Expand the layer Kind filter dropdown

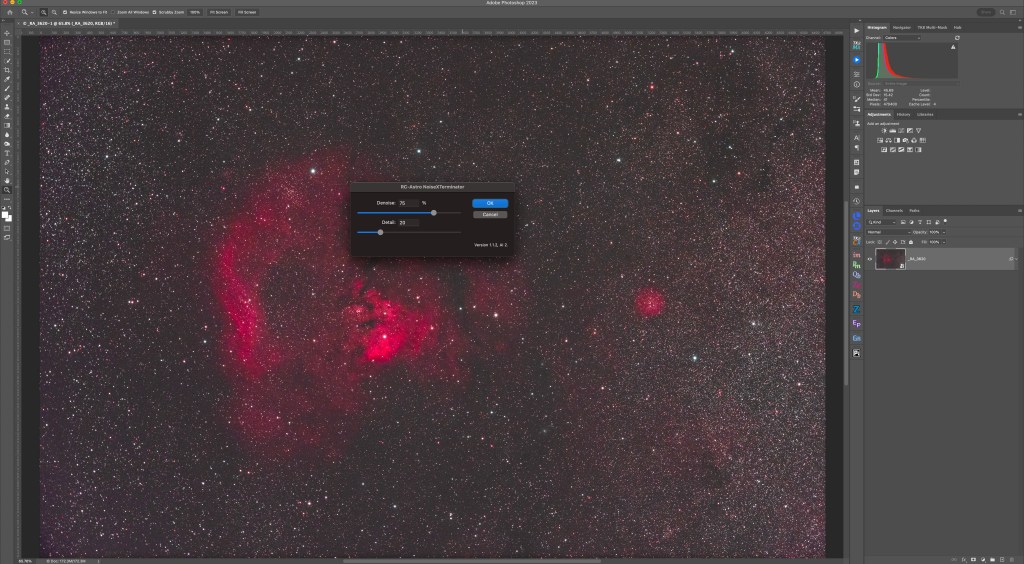(x=882, y=222)
